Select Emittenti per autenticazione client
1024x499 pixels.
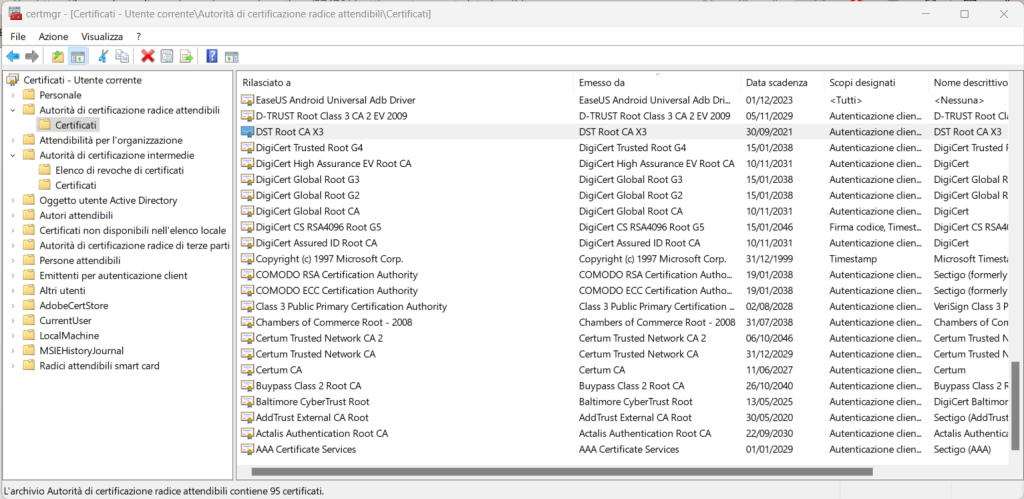(113, 276)
